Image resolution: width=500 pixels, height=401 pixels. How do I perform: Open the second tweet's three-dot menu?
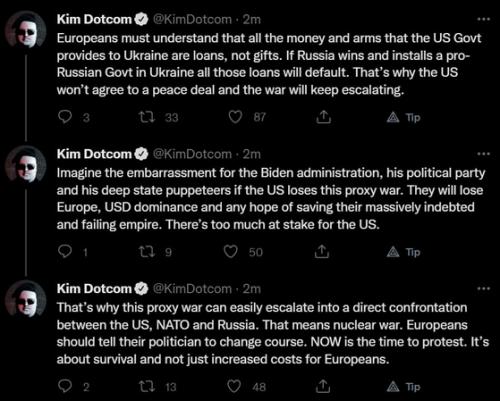[483, 154]
